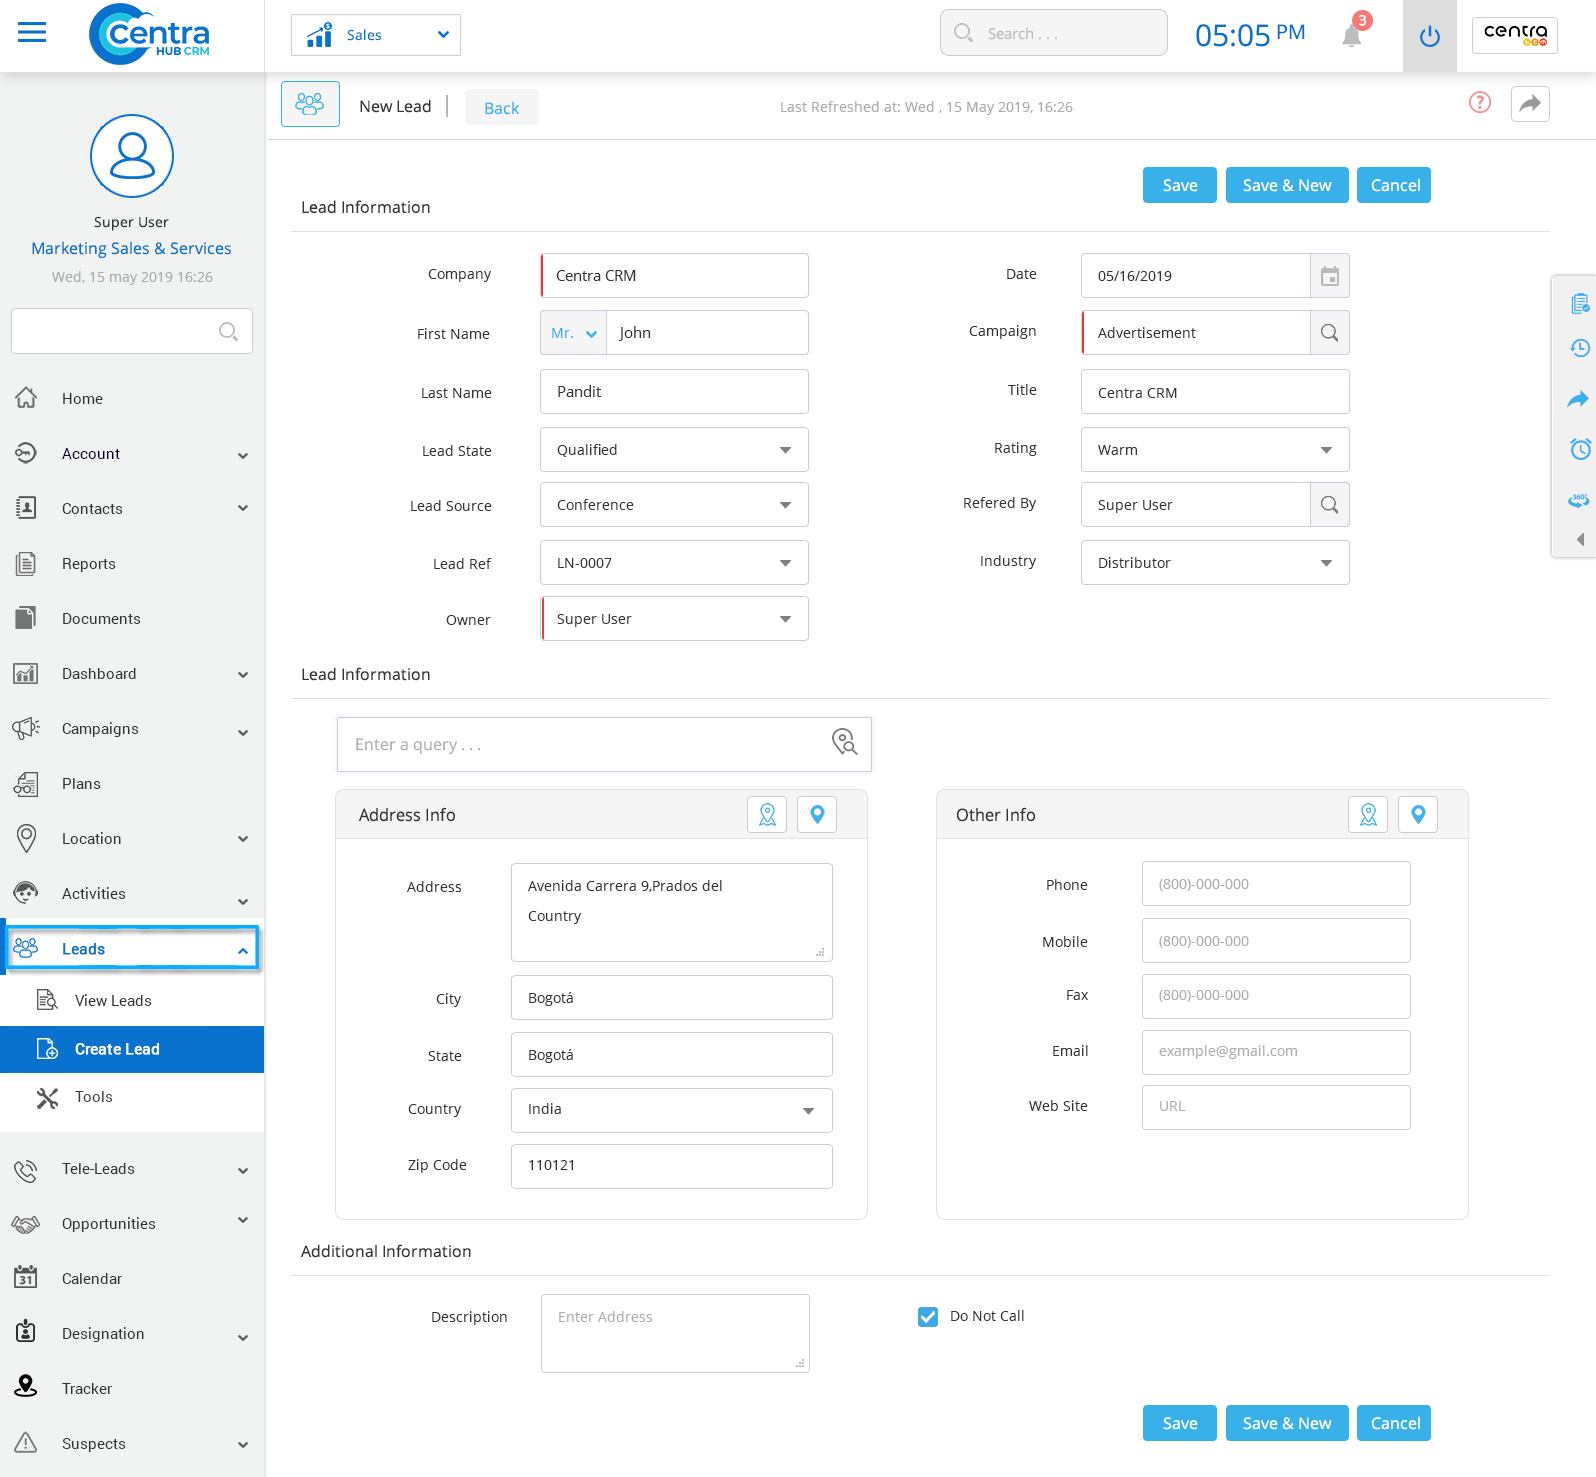The width and height of the screenshot is (1596, 1477).
Task: Go to Reports in the sidebar
Action: (89, 564)
